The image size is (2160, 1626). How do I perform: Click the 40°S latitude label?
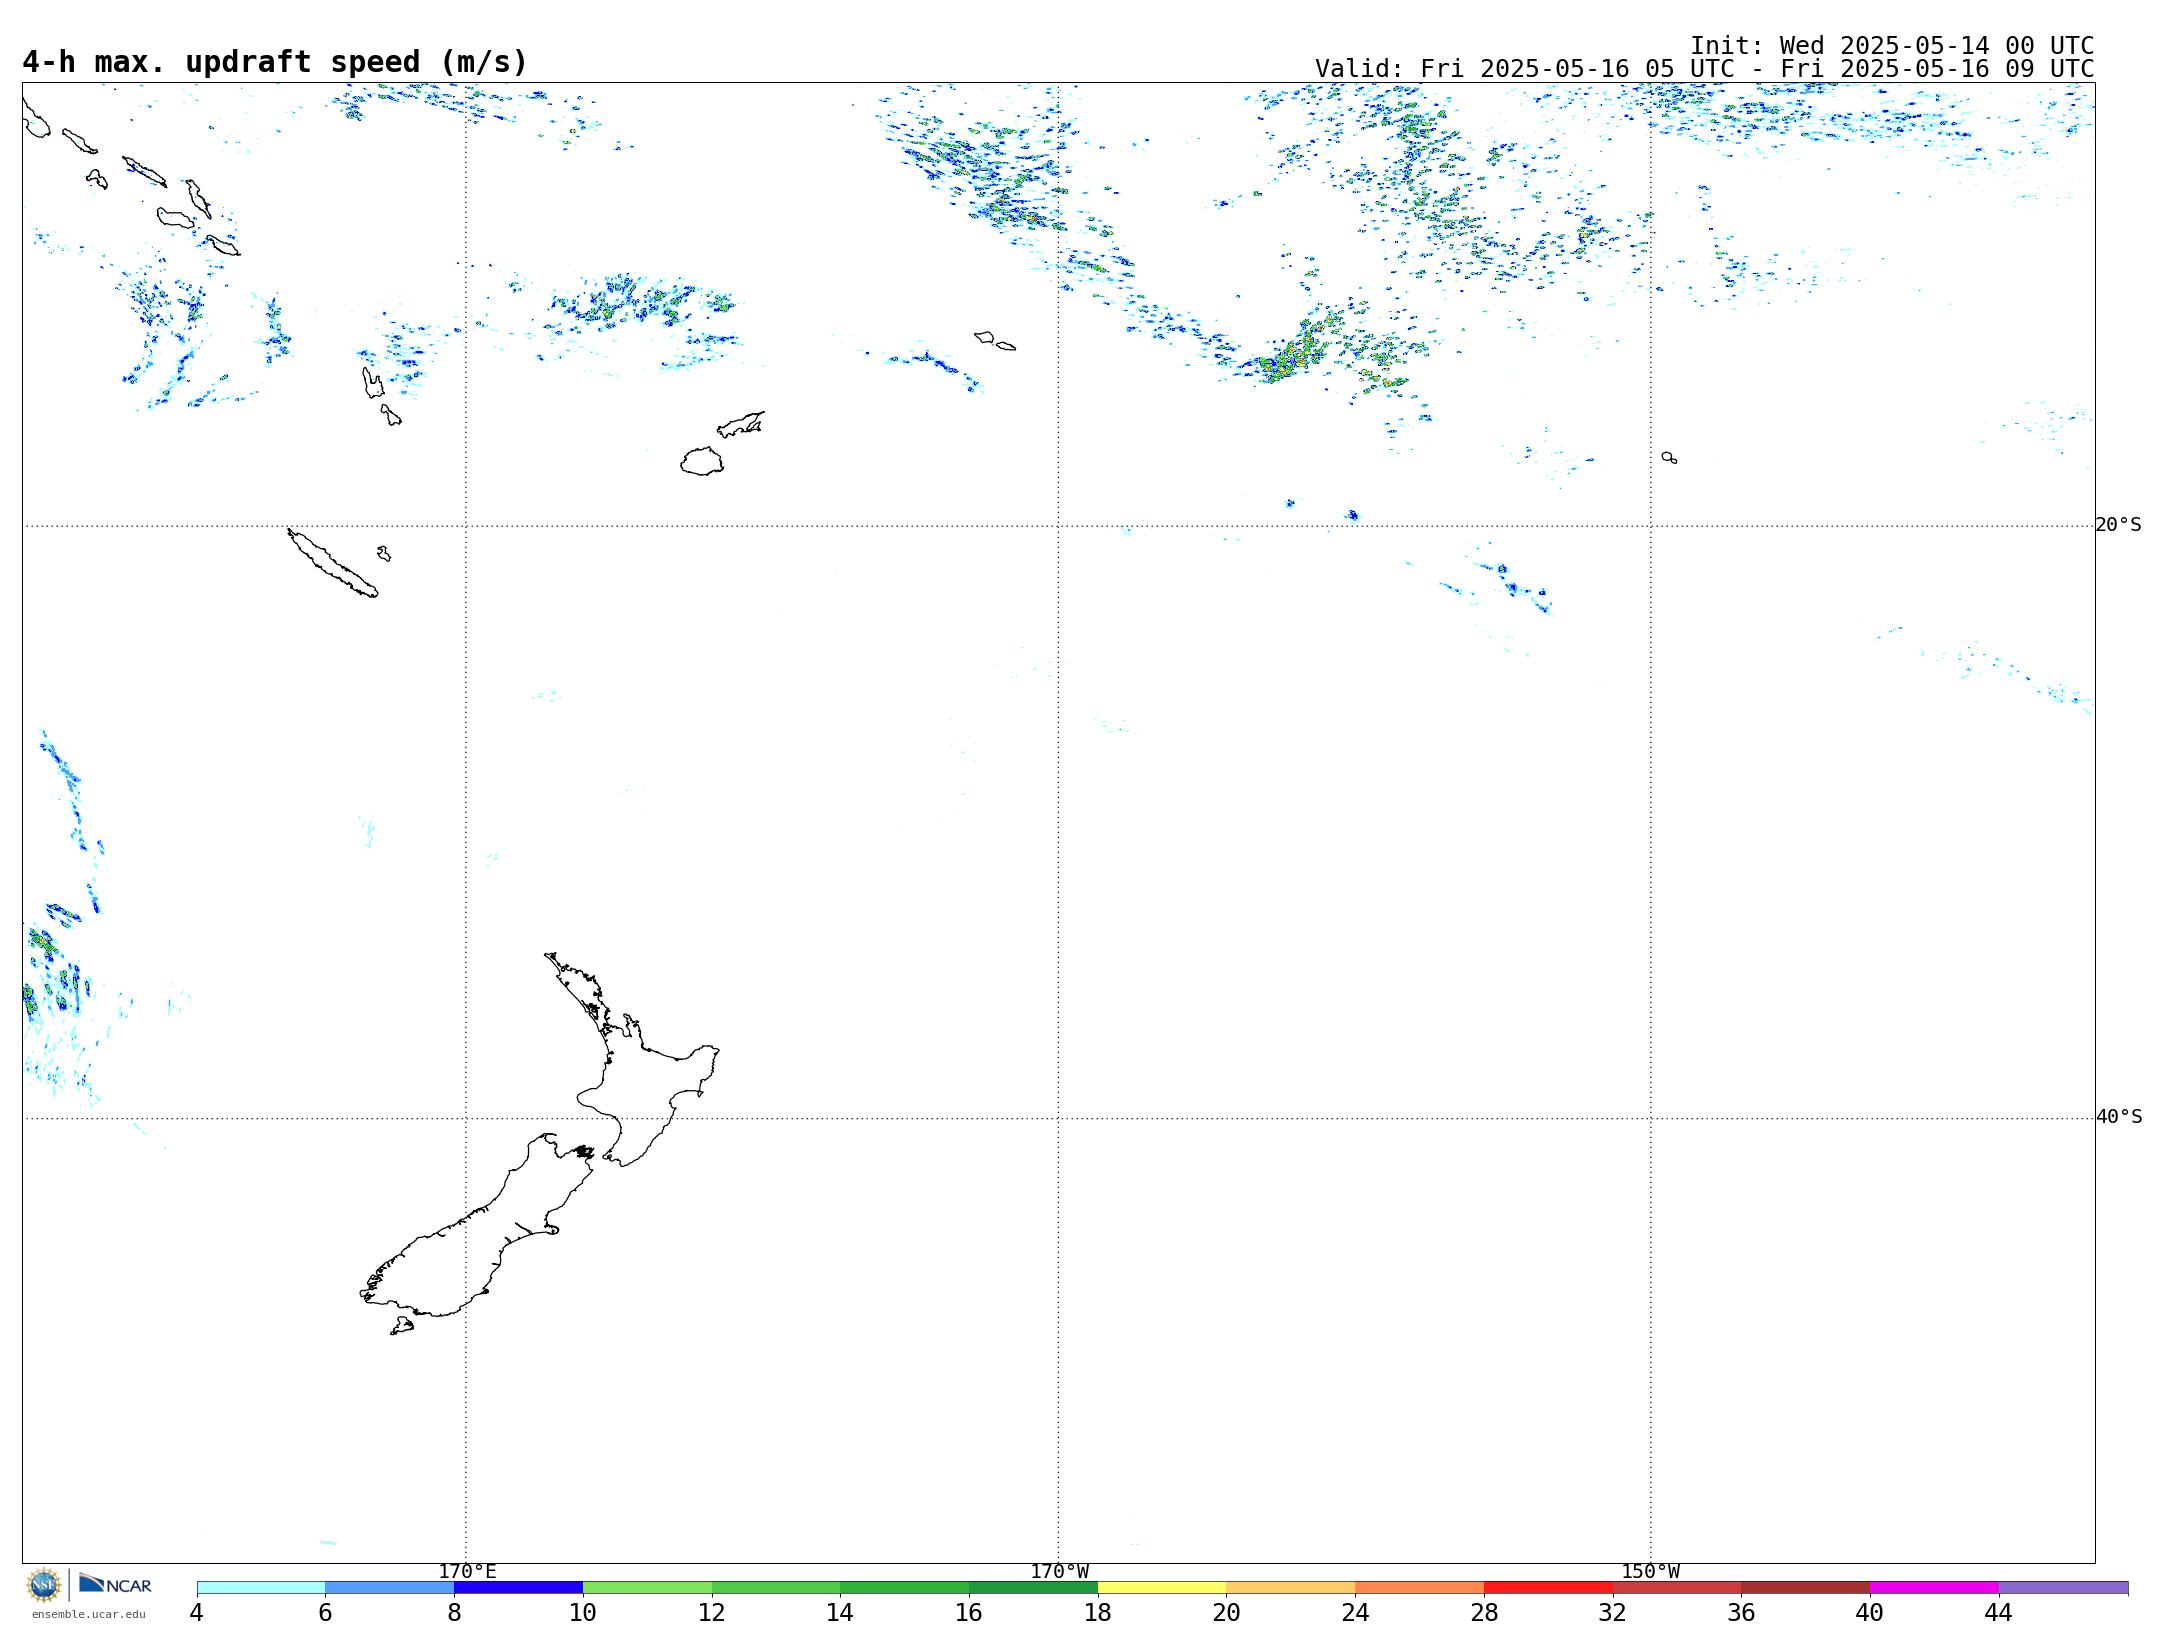(x=2118, y=1117)
